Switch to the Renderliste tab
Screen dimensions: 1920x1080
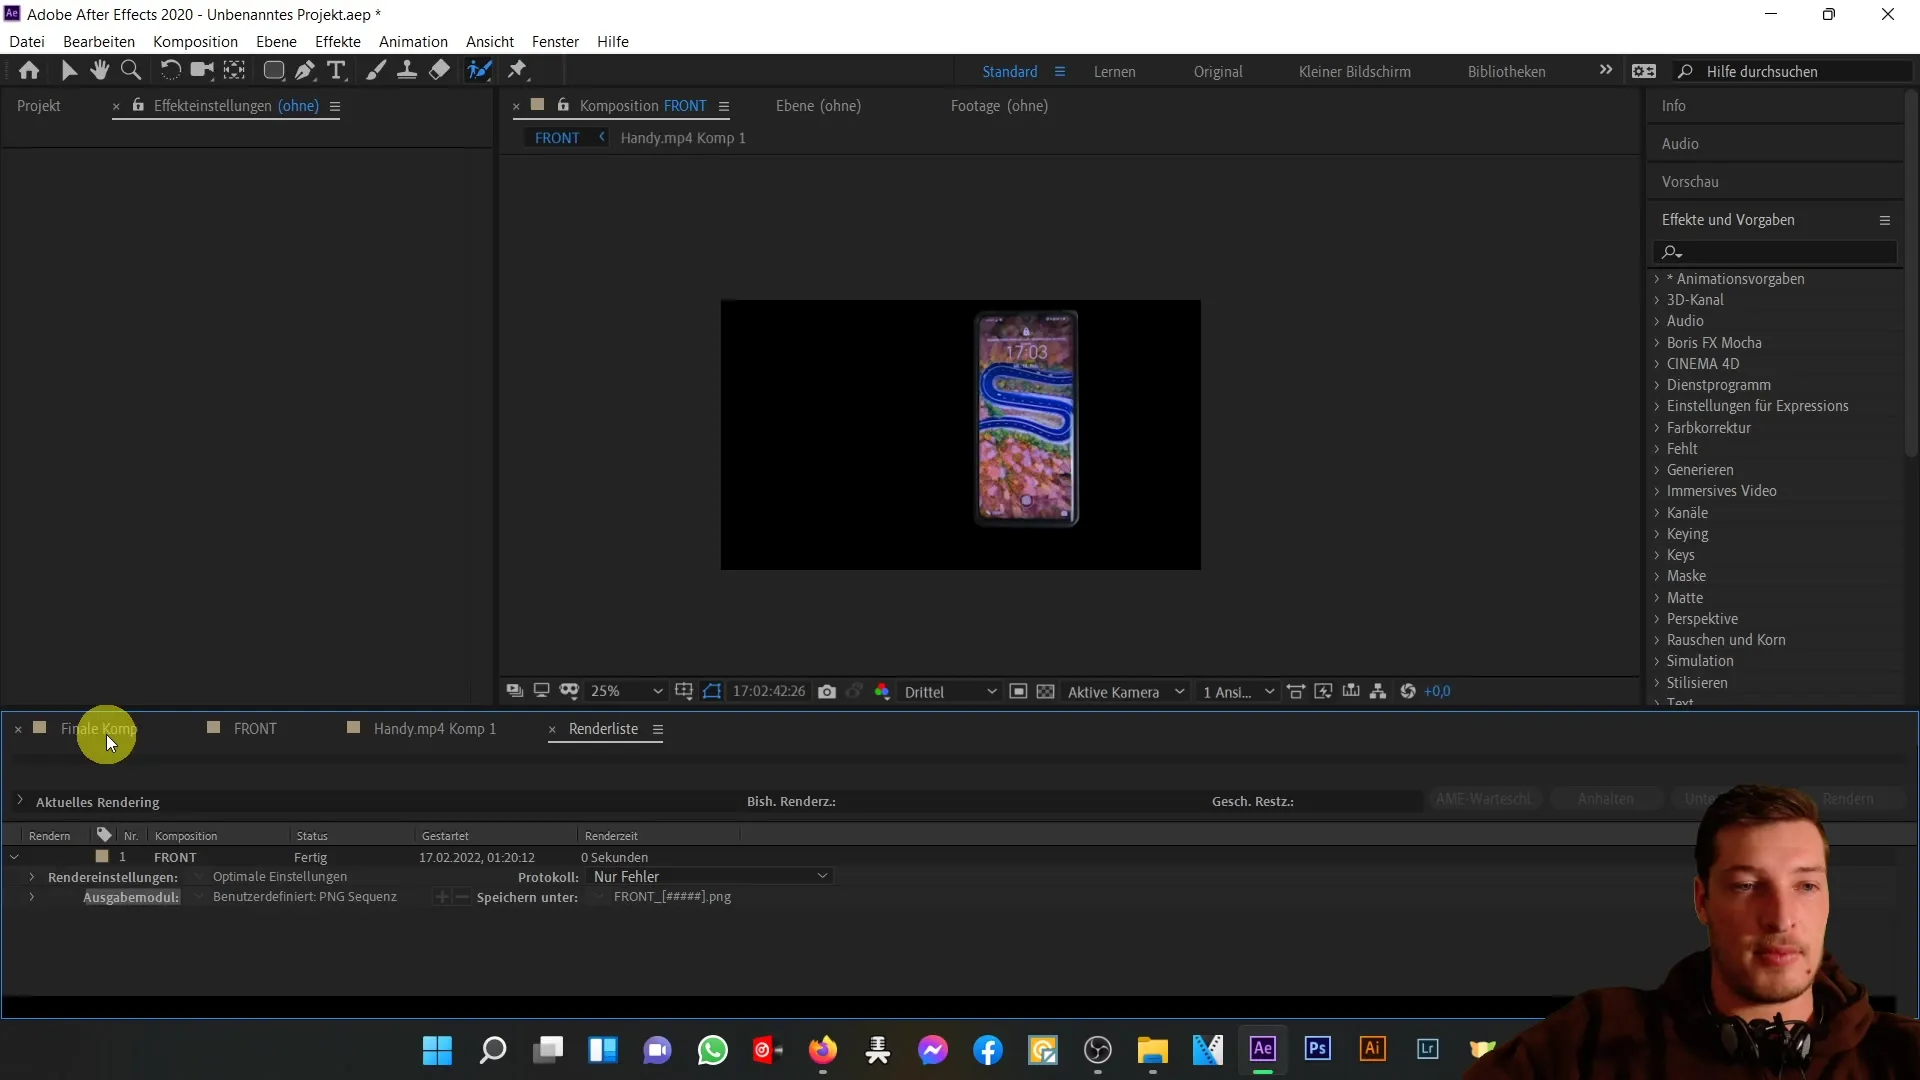(x=603, y=728)
